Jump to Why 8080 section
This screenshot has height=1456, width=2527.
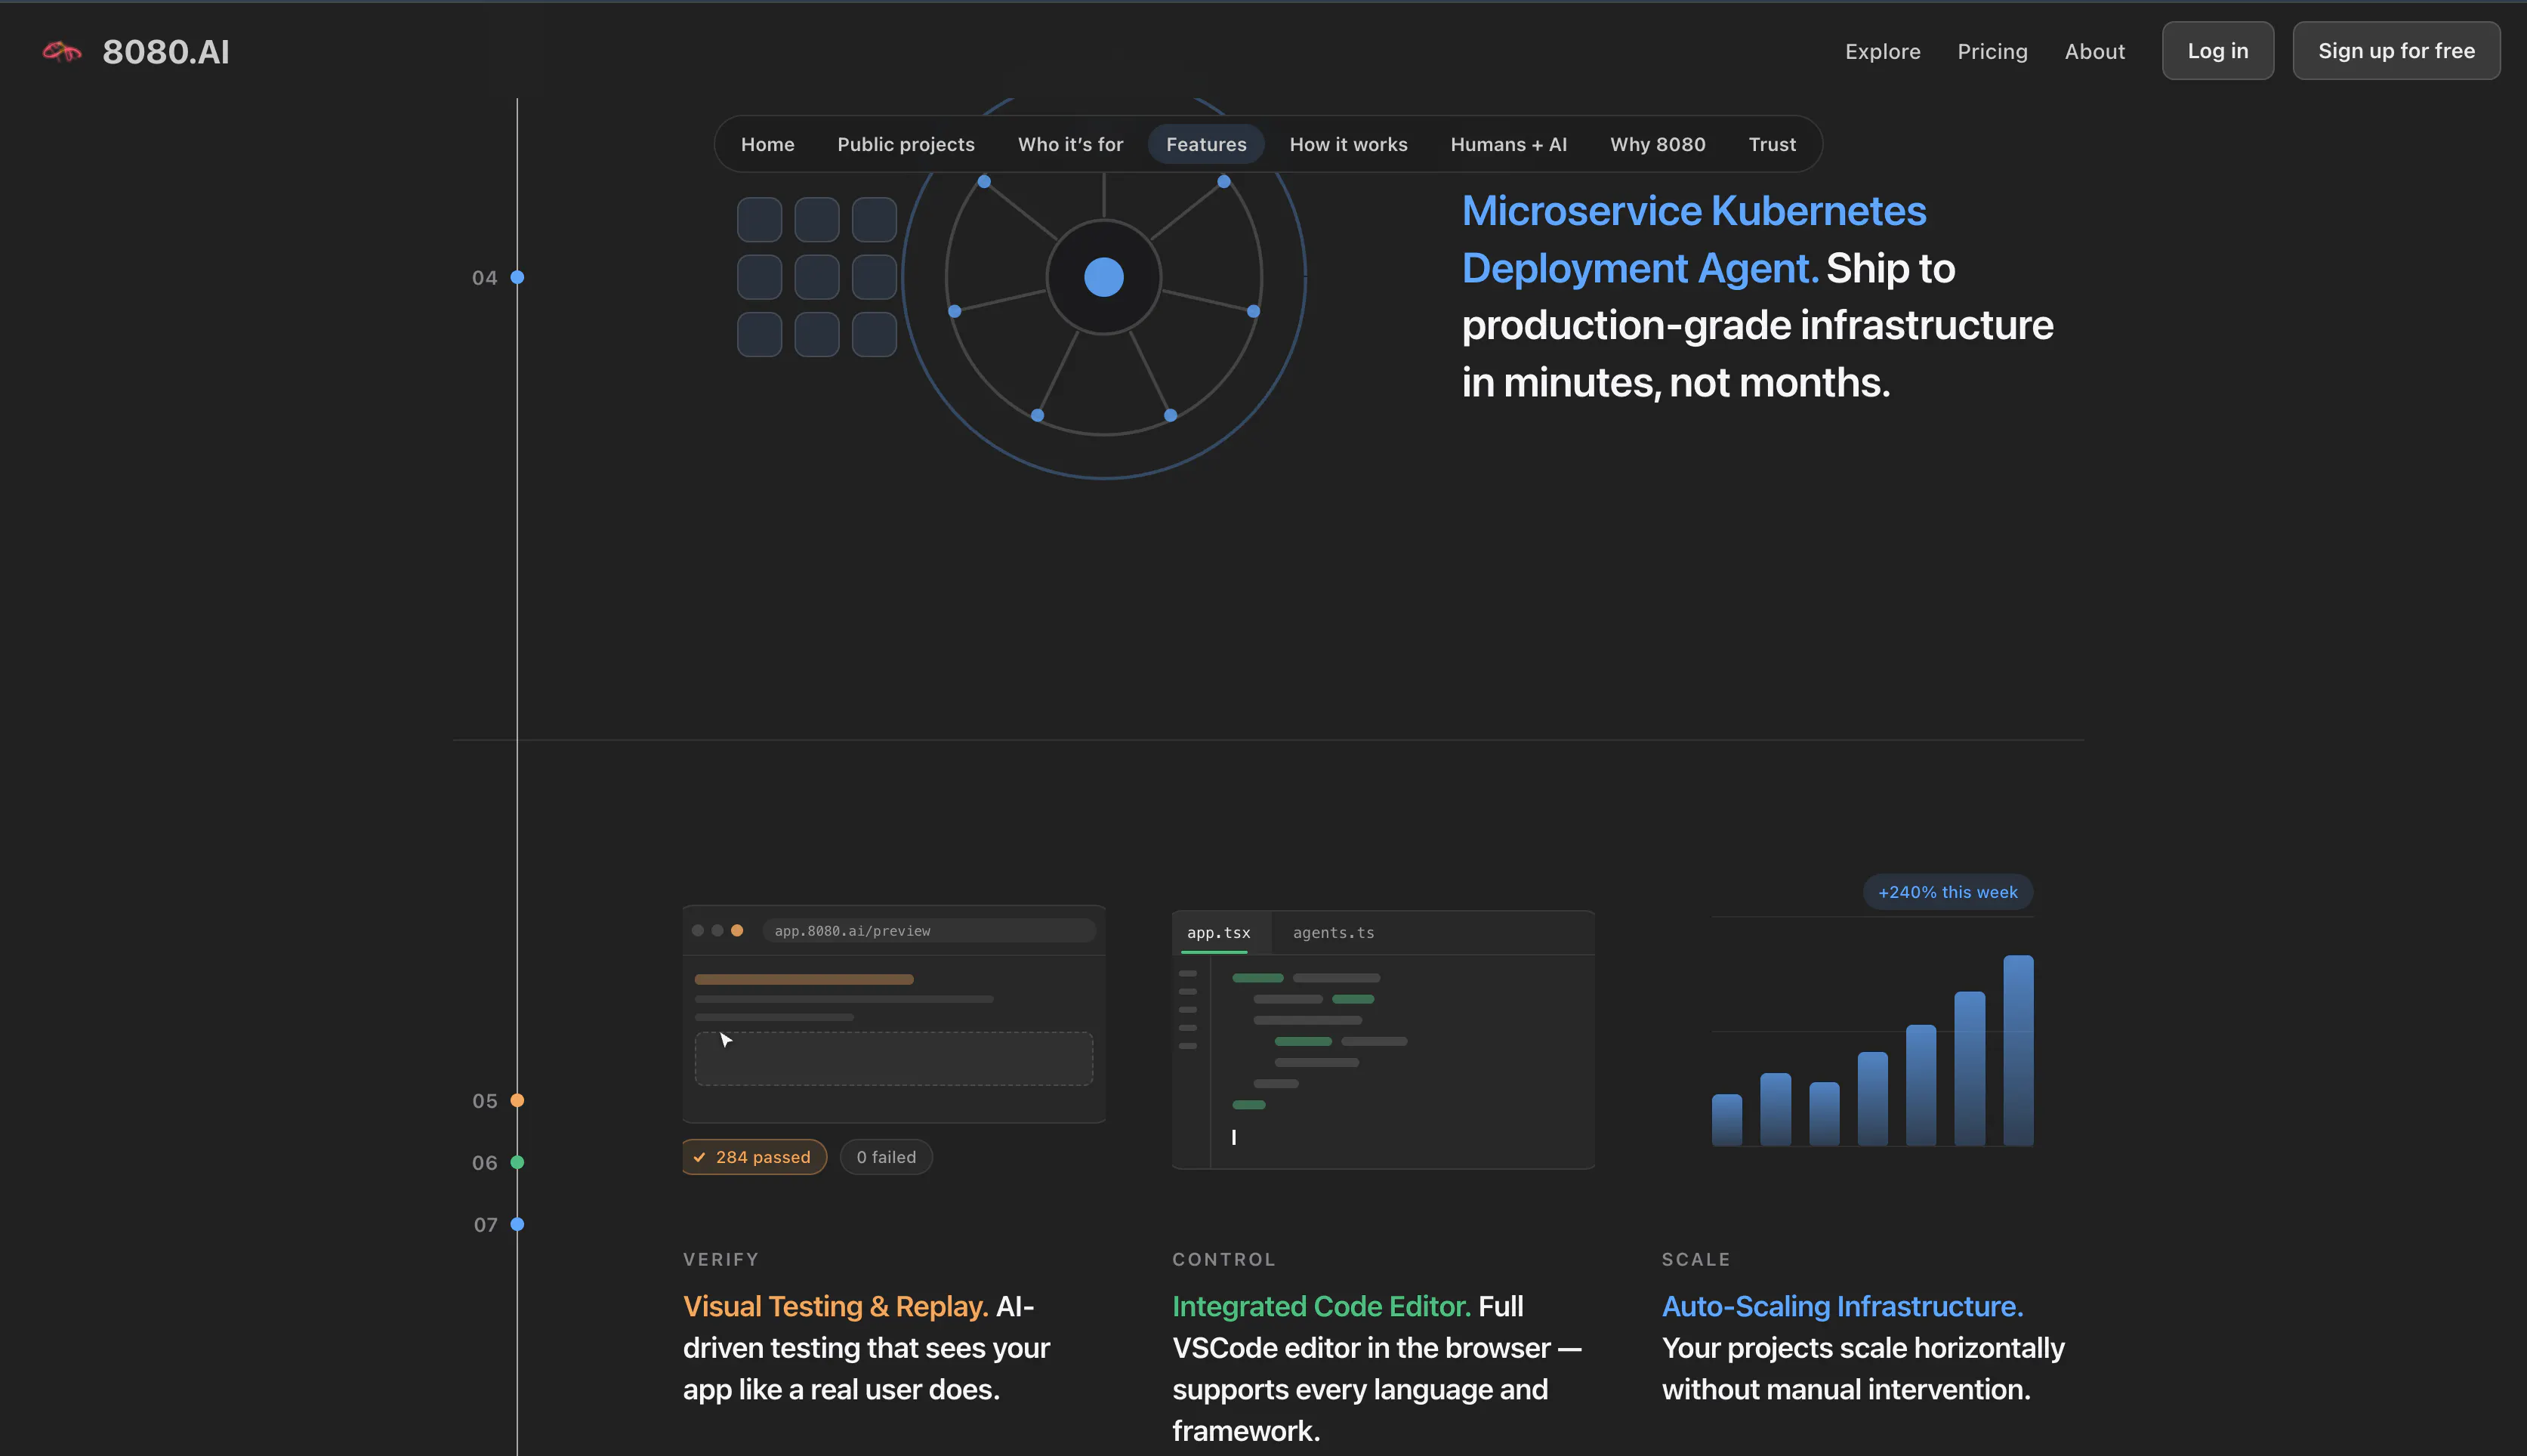1657,144
